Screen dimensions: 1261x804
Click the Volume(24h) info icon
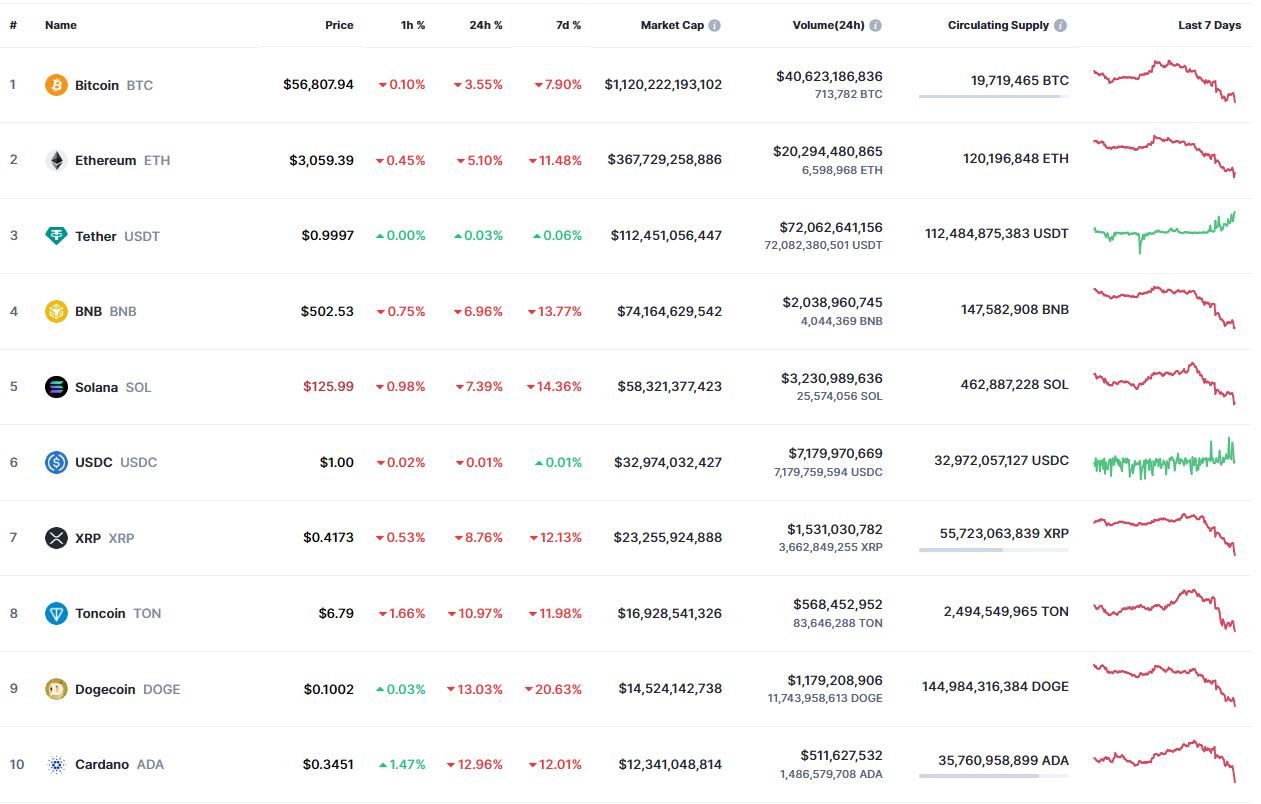click(x=875, y=25)
